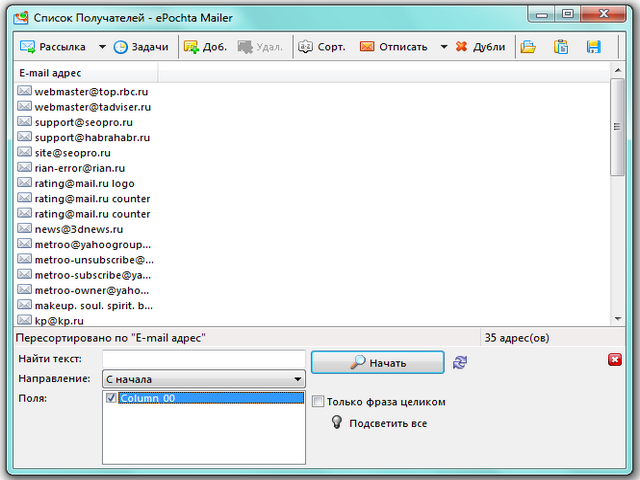Expand the Отписать dropdown arrow
This screenshot has height=480, width=640.
click(x=444, y=47)
